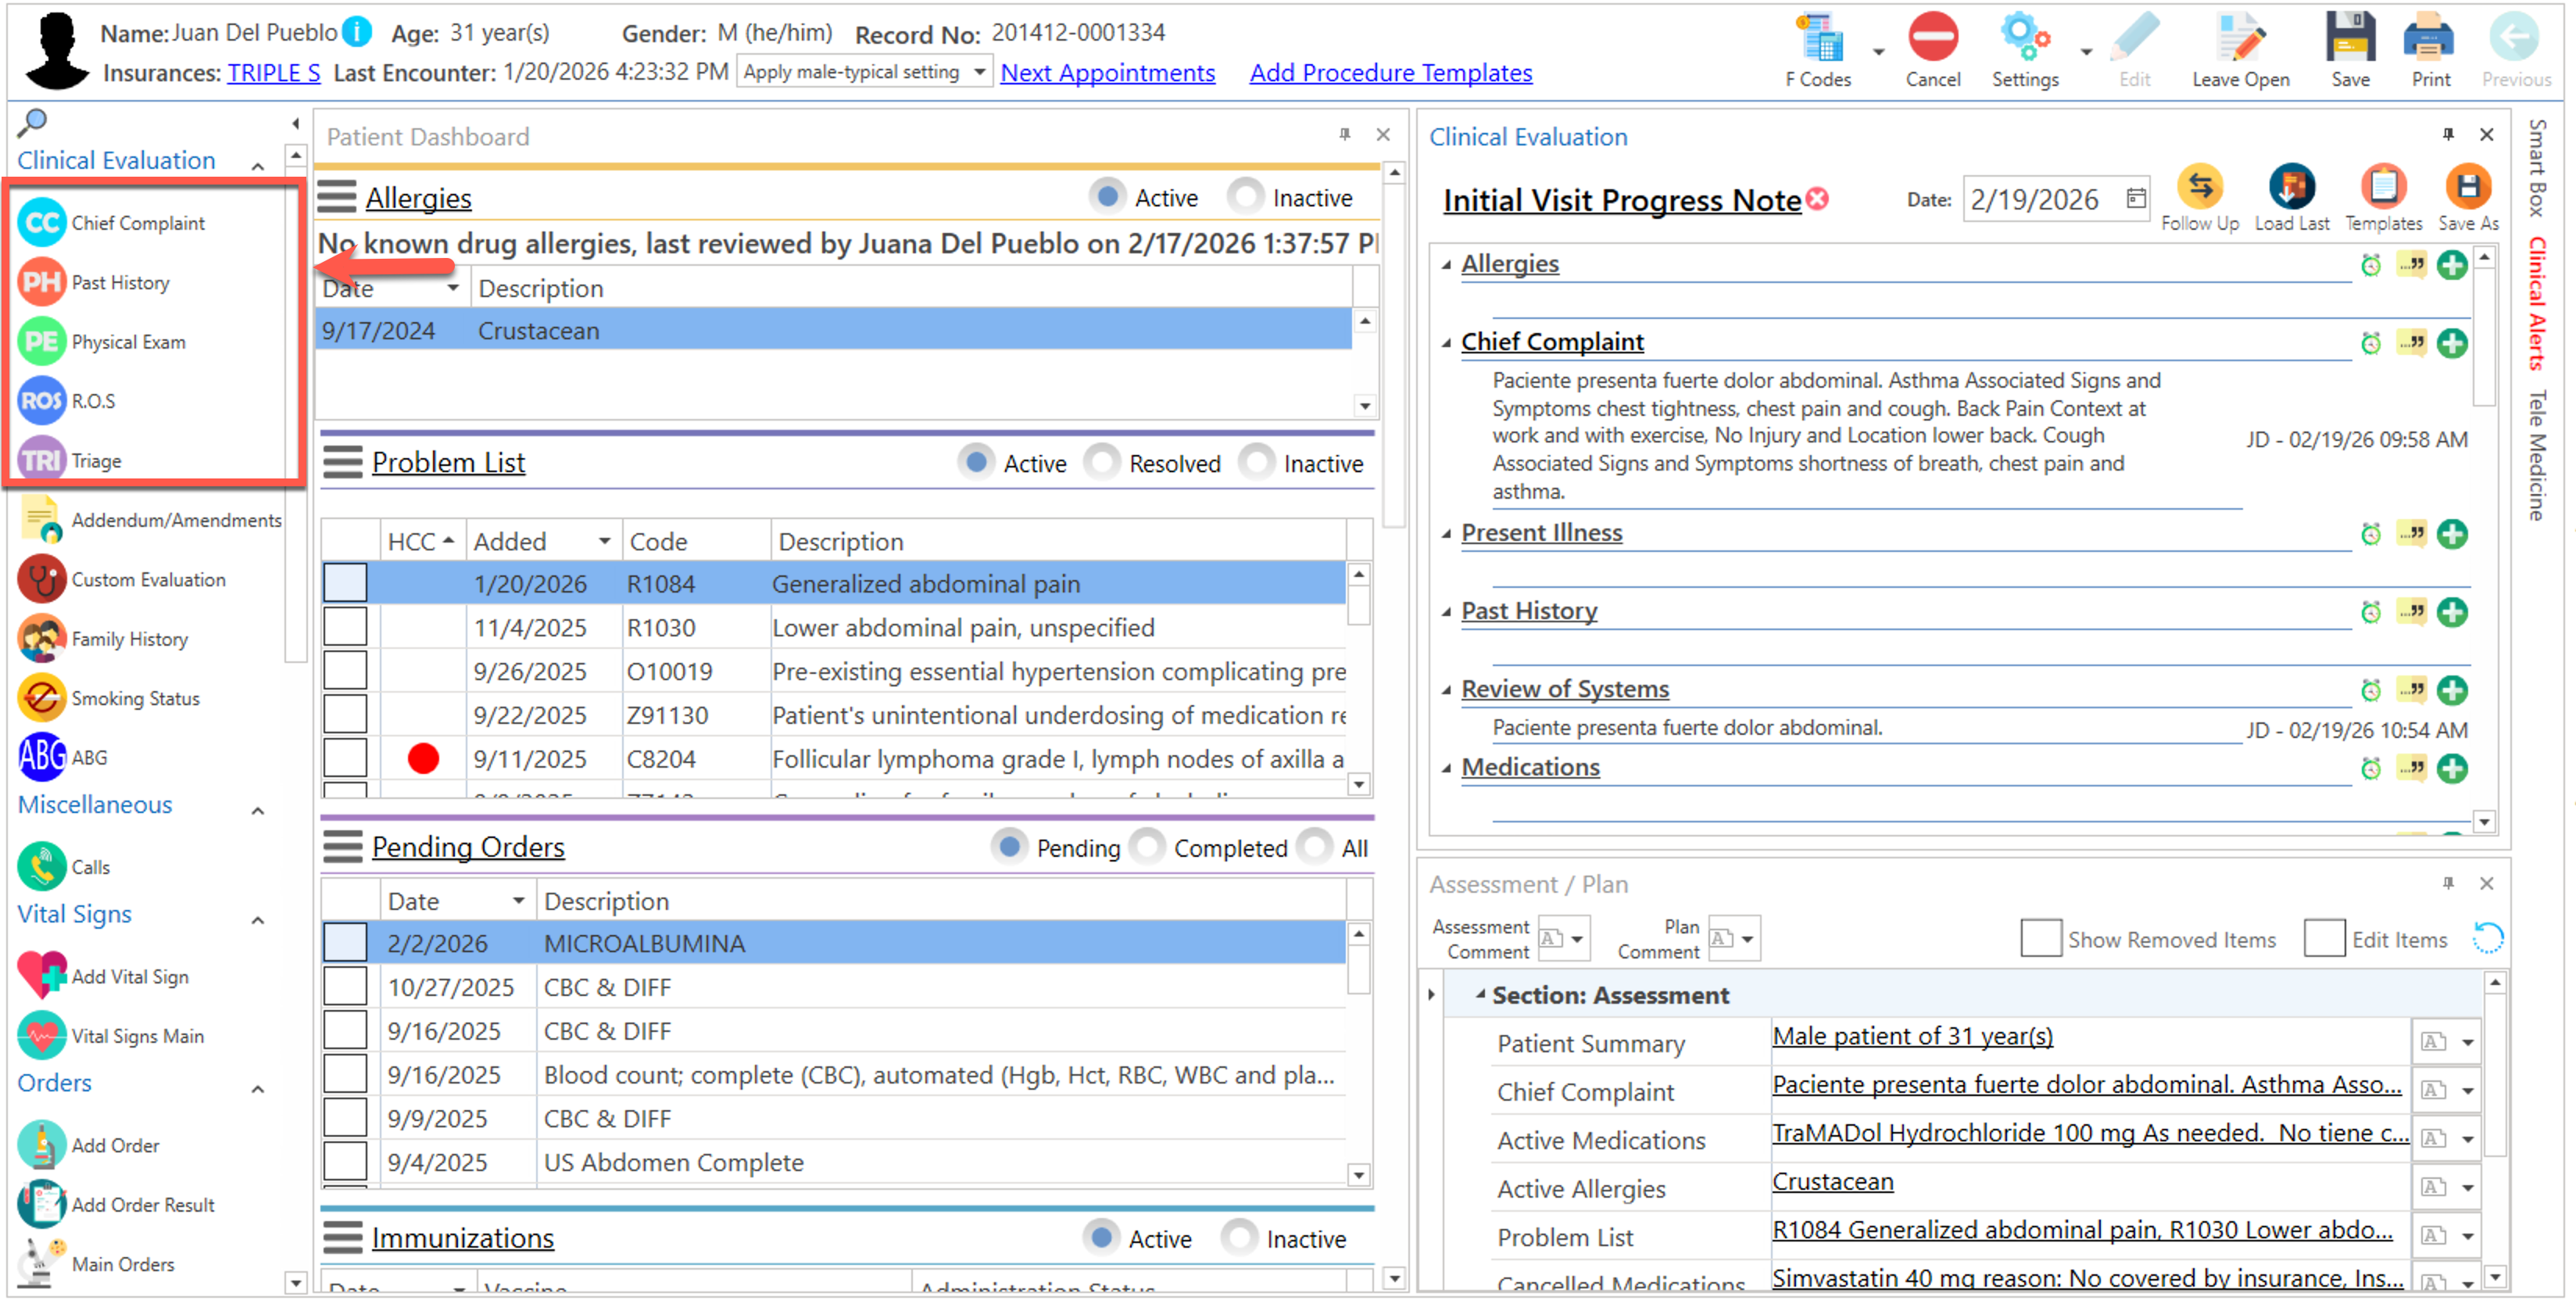Screen dimensions: 2576x1304
Task: Select Resolved option in Problem List
Action: click(1102, 463)
